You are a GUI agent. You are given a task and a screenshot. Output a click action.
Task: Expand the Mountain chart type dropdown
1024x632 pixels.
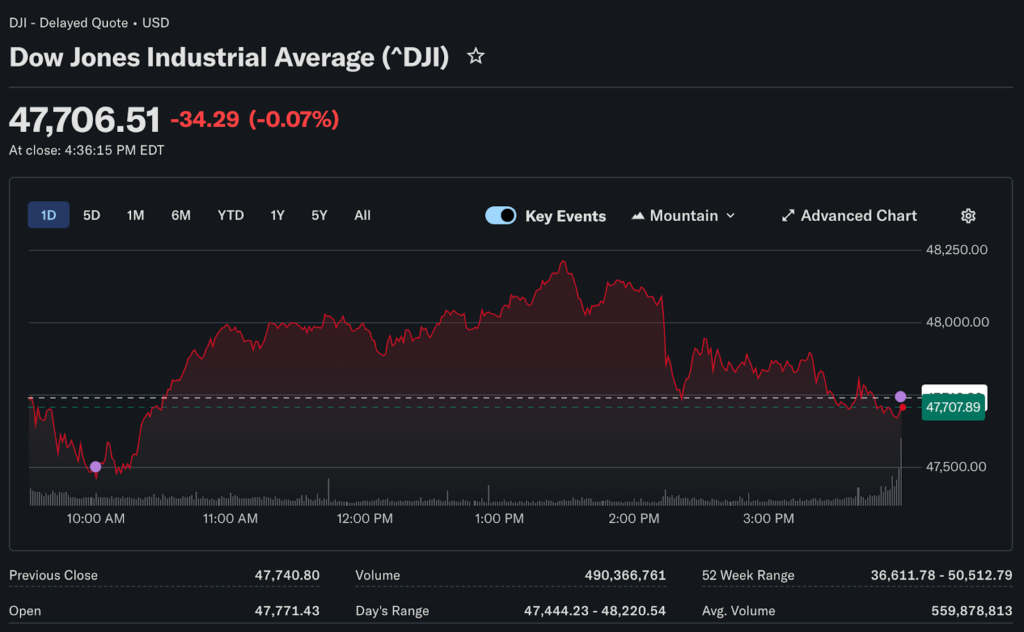pos(684,216)
